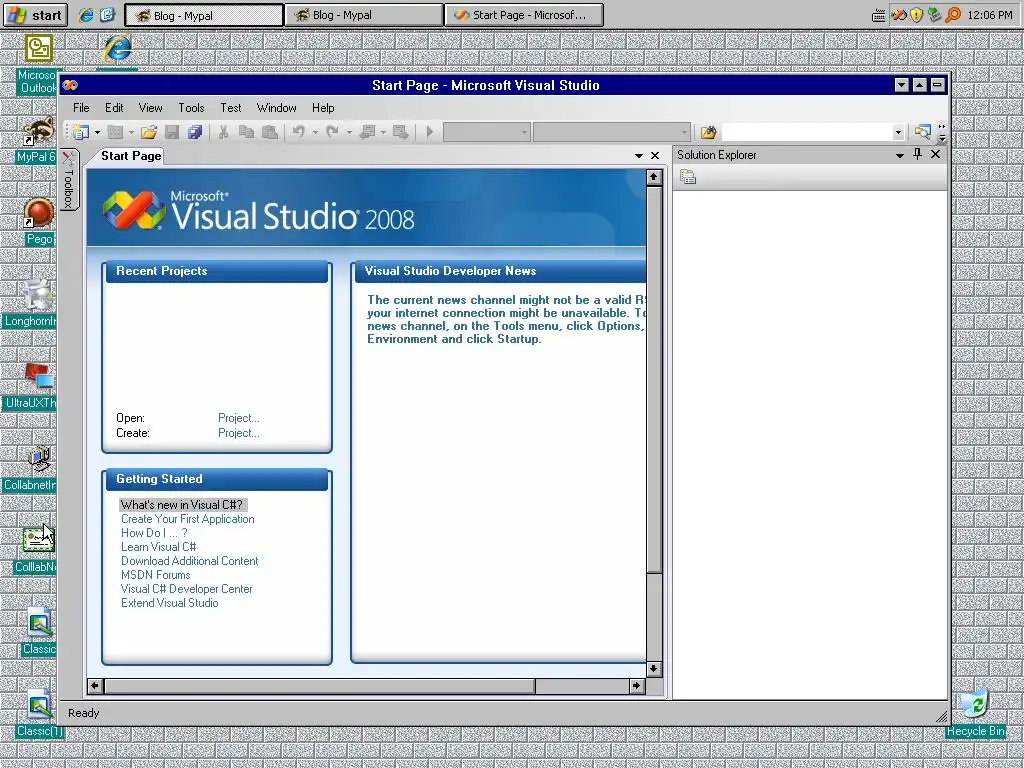Click Create Project link in Recent Projects
Viewport: 1024px width, 768px height.
[x=238, y=433]
